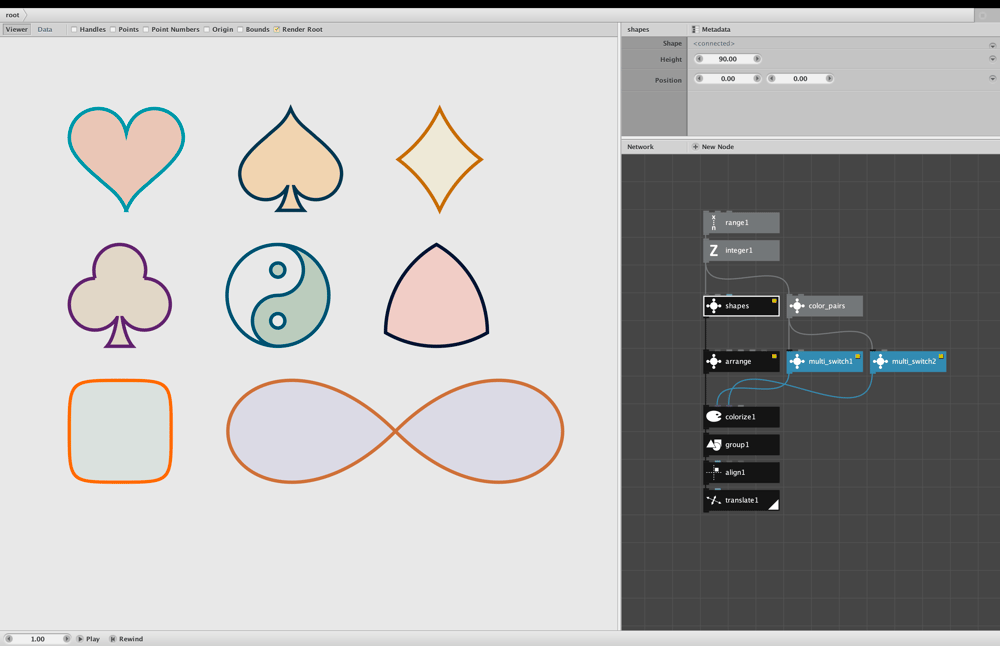Click the shapes panel title
The height and width of the screenshot is (646, 1000).
pos(638,29)
